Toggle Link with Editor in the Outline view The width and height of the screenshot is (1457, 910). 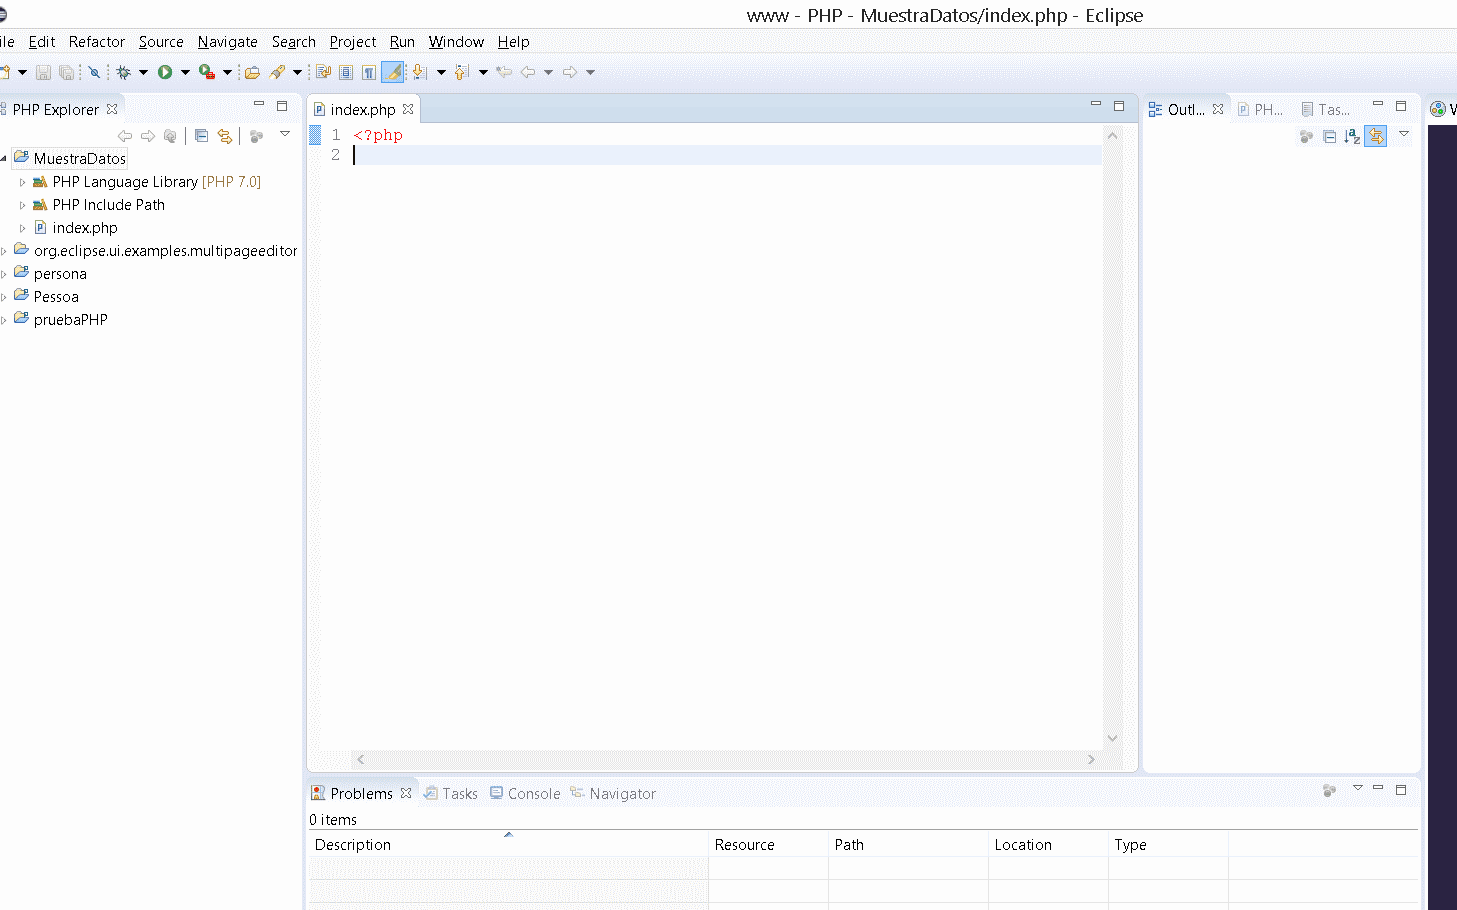(x=1375, y=136)
